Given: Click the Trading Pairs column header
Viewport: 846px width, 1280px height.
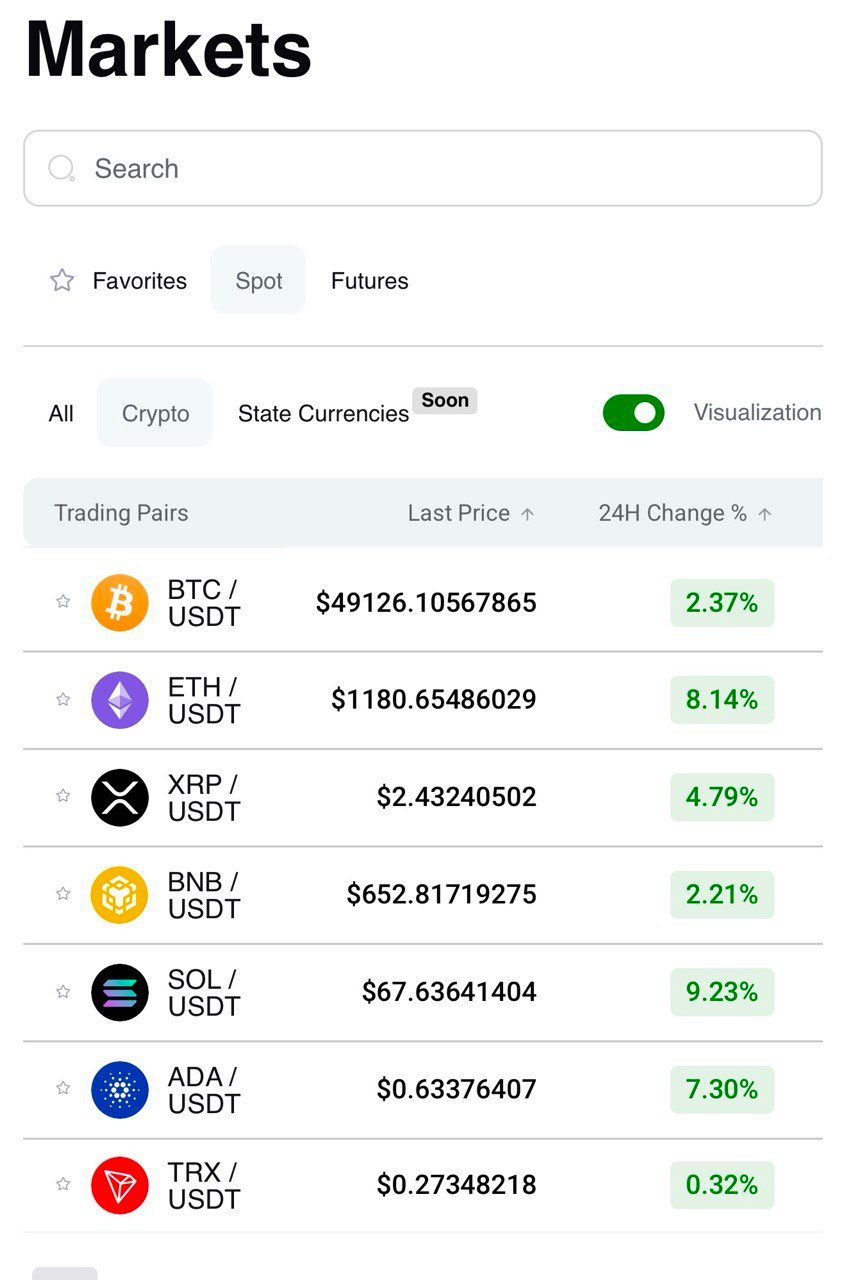Looking at the screenshot, I should (121, 513).
